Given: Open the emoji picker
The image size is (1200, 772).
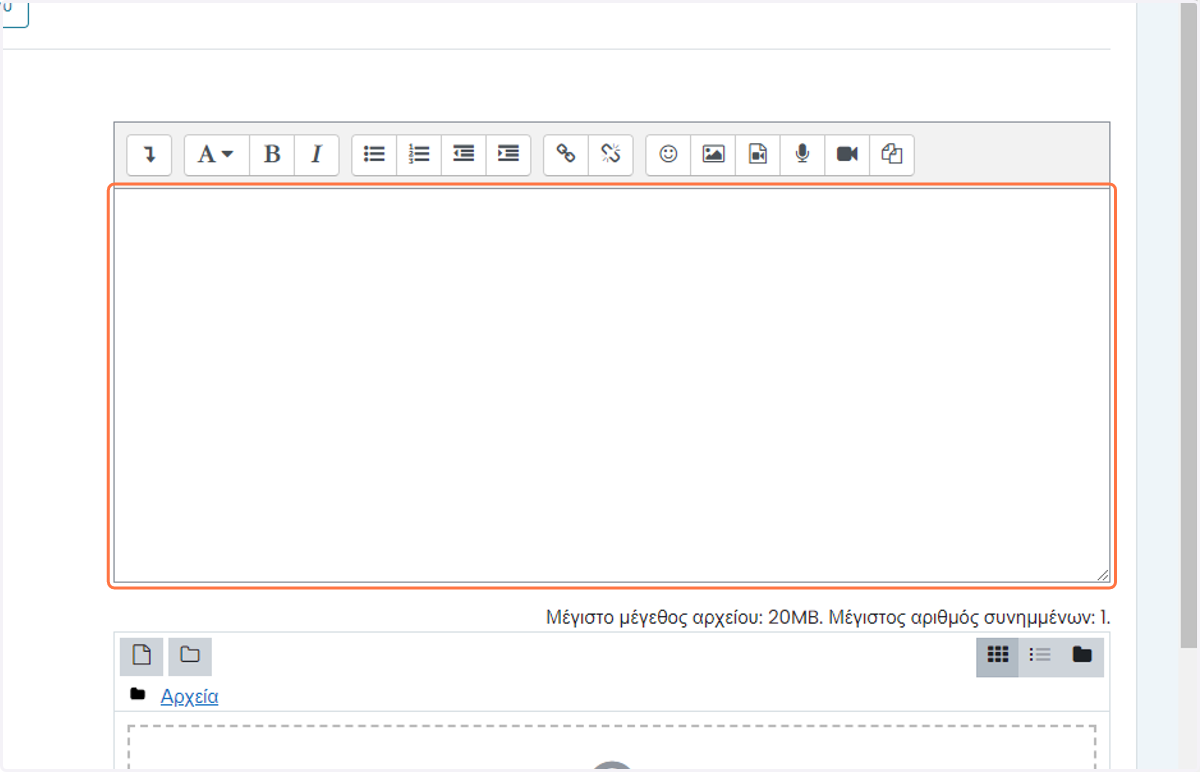Looking at the screenshot, I should click(x=668, y=155).
